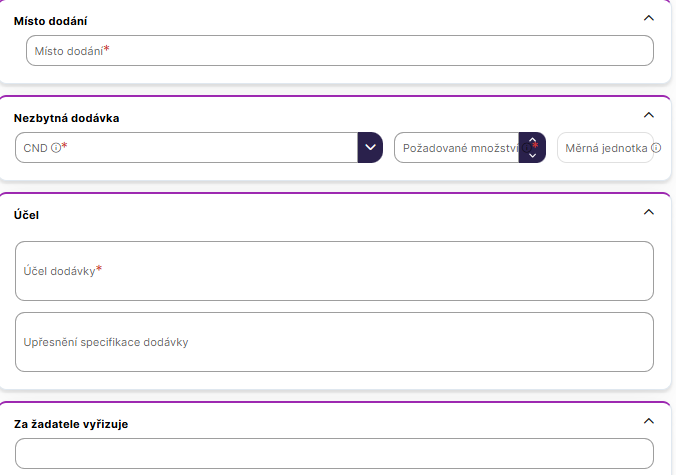
Task: Focus the Upřesnění specifikace dodávky field
Action: coord(334,342)
